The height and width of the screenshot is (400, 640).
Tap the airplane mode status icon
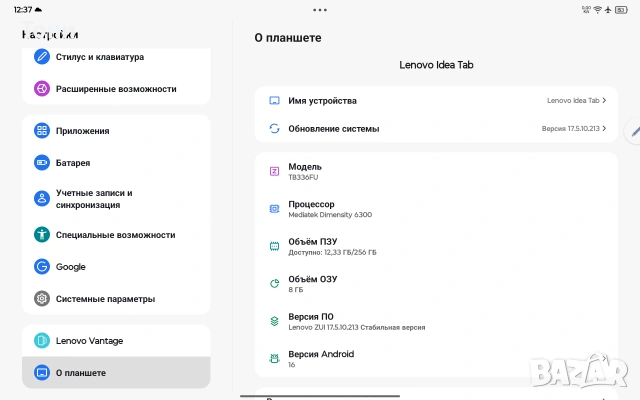(x=608, y=10)
